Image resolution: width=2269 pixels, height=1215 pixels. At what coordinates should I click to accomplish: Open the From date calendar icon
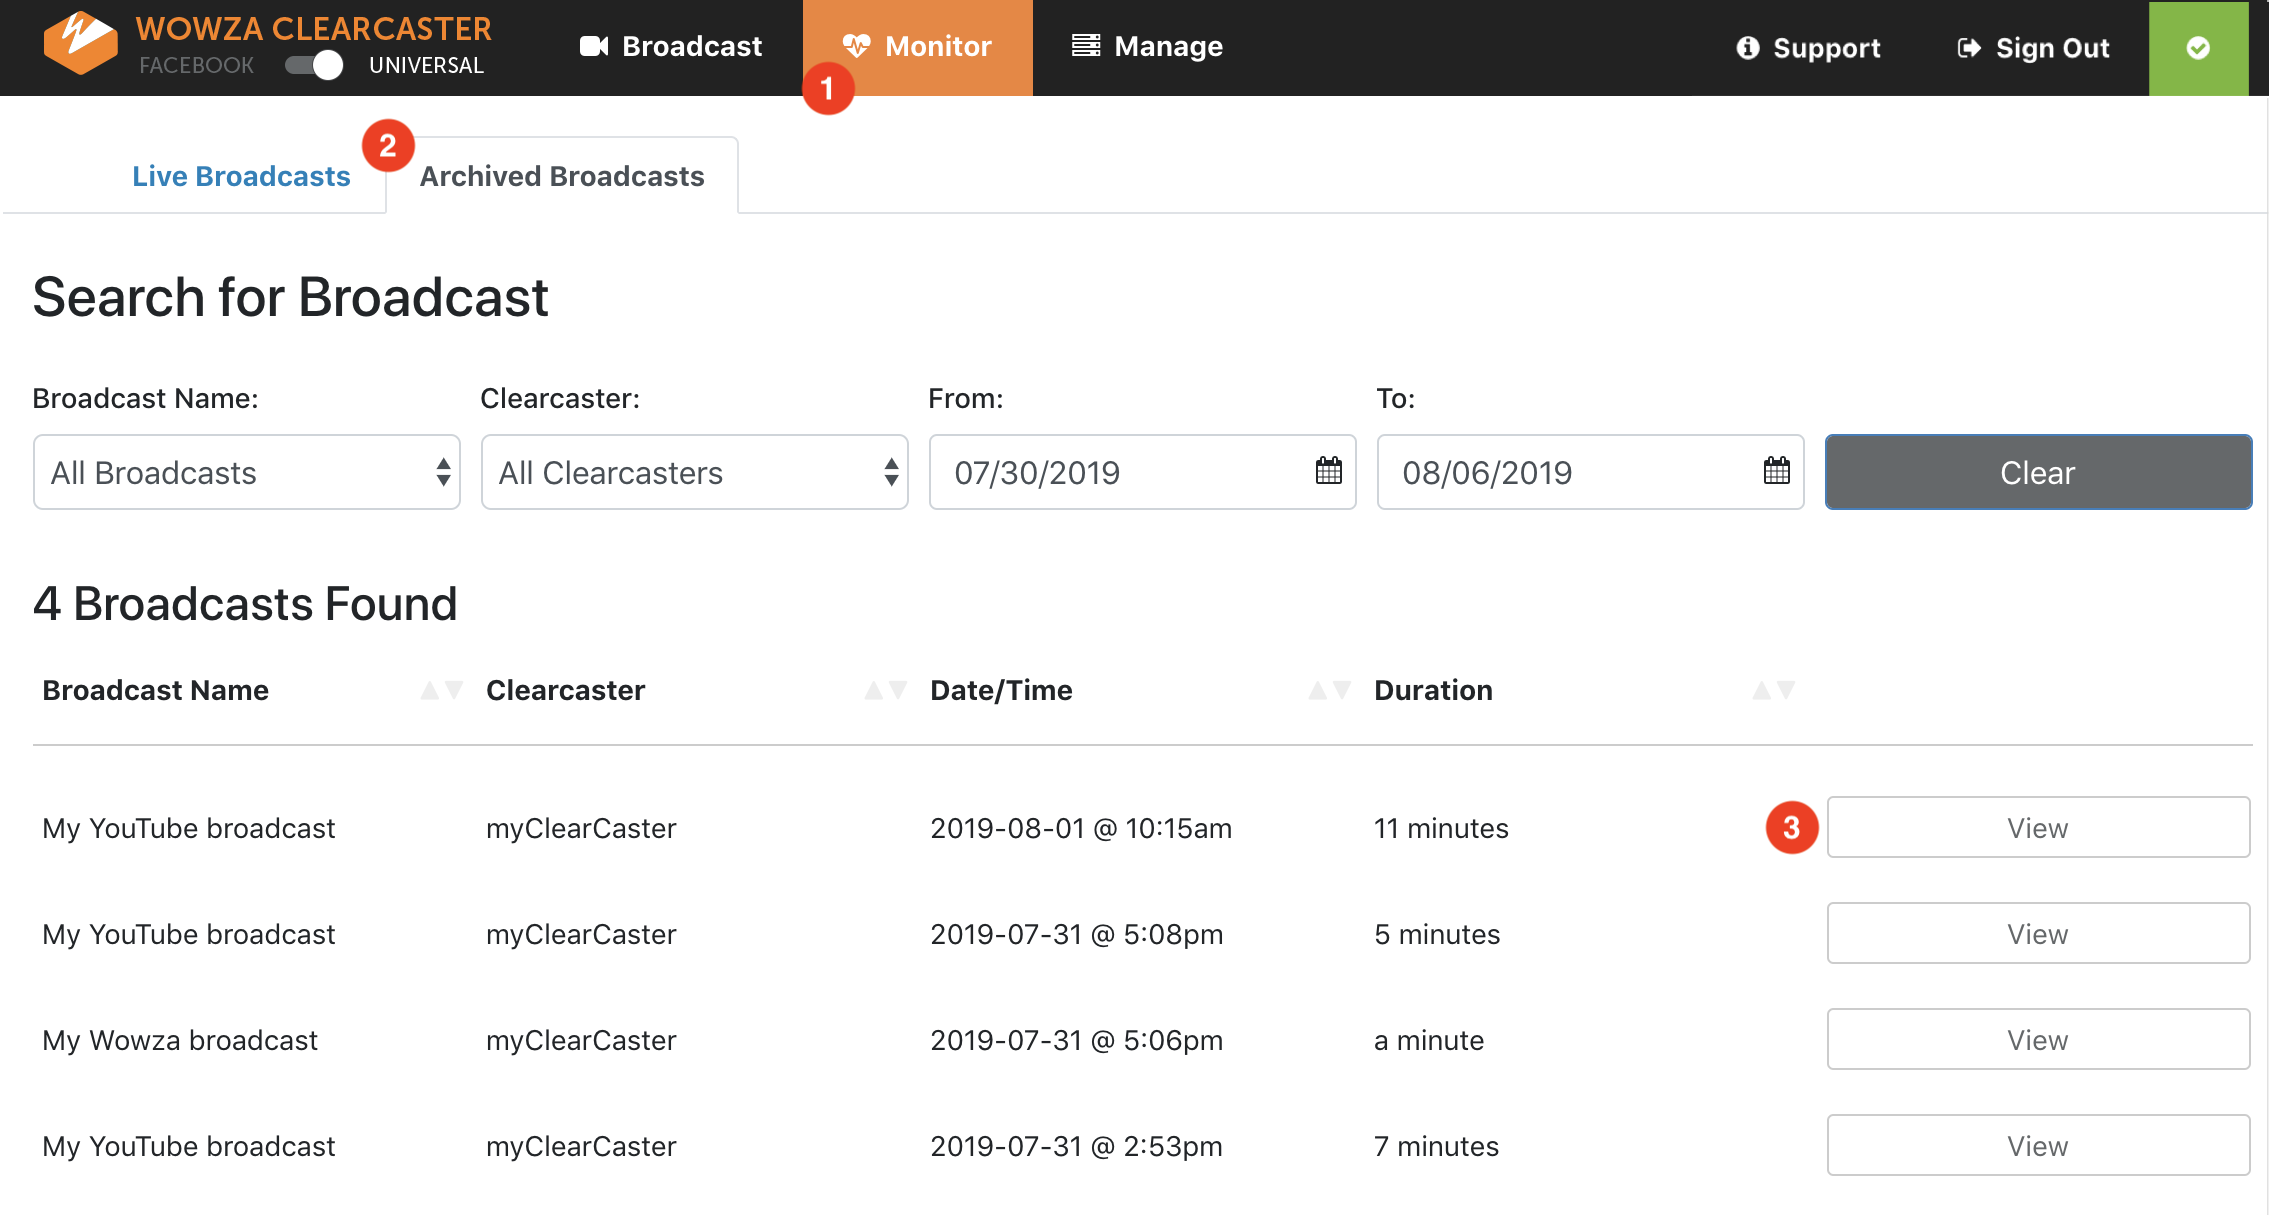pos(1328,471)
